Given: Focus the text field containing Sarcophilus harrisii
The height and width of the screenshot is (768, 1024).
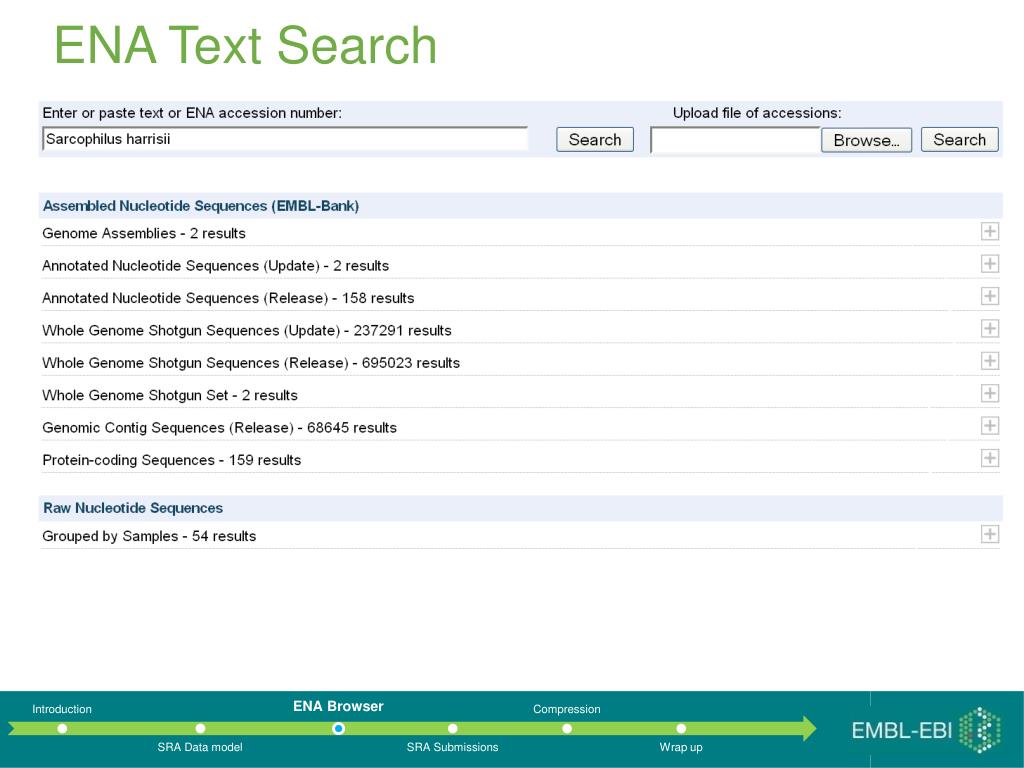Looking at the screenshot, I should 285,139.
